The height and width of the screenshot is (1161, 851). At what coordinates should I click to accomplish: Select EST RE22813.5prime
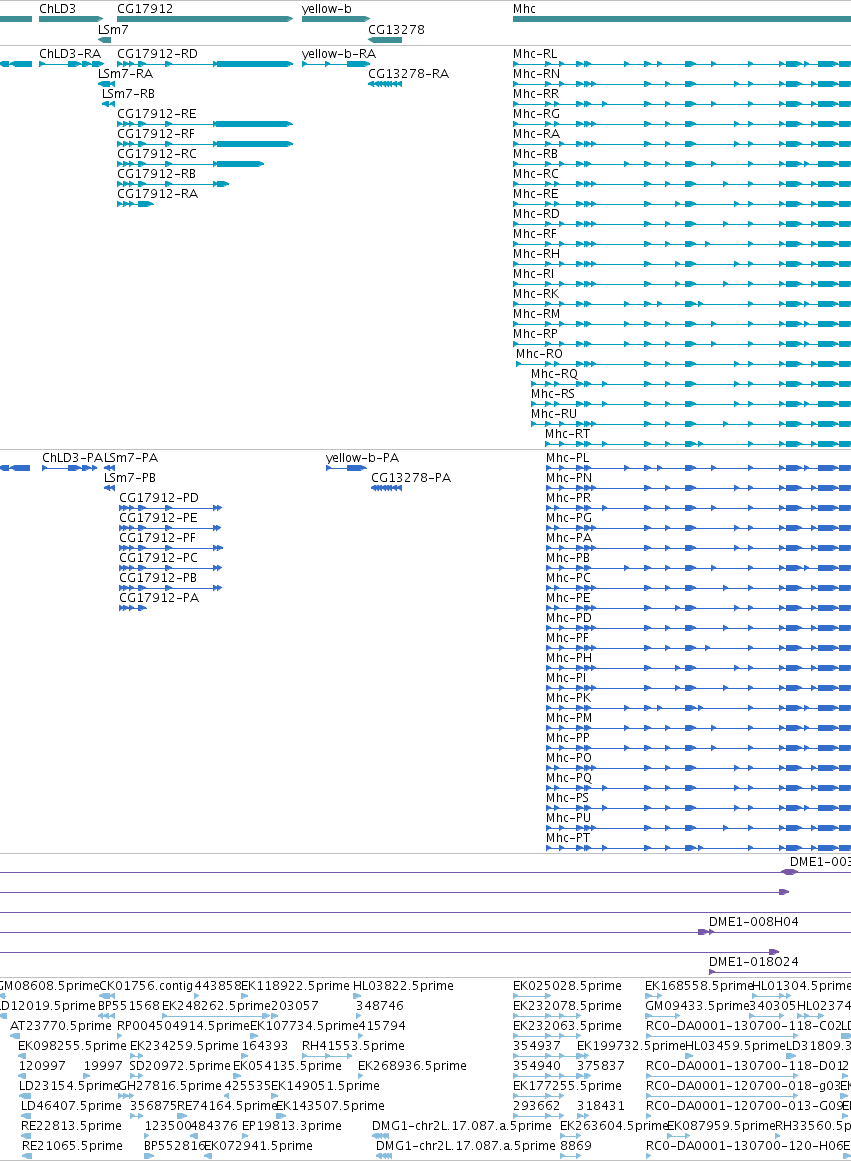coord(71,1126)
